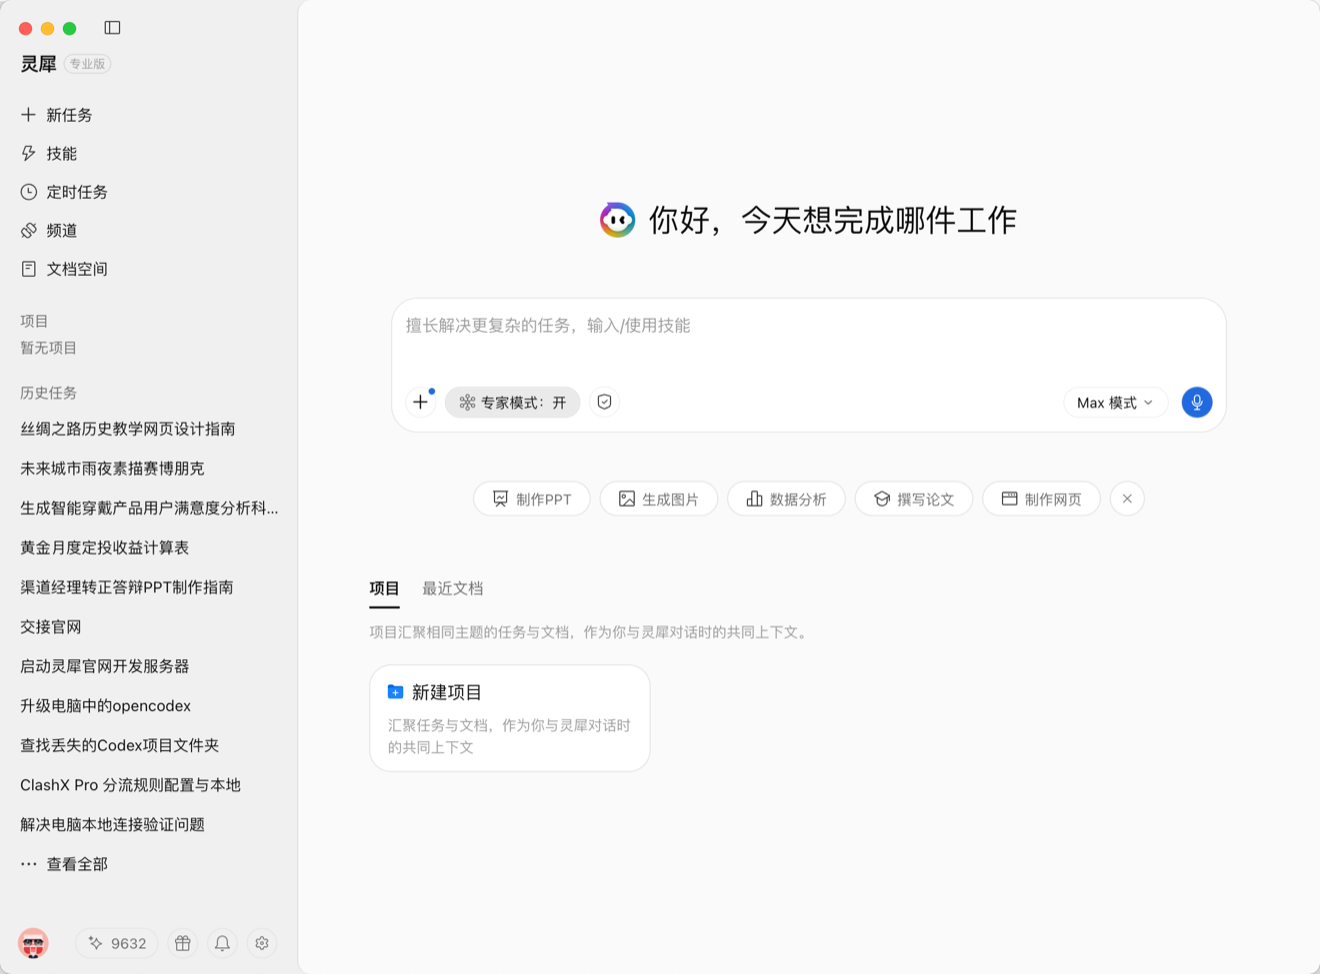Open the 技能 skills page
Viewport: 1320px width, 974px height.
49,153
